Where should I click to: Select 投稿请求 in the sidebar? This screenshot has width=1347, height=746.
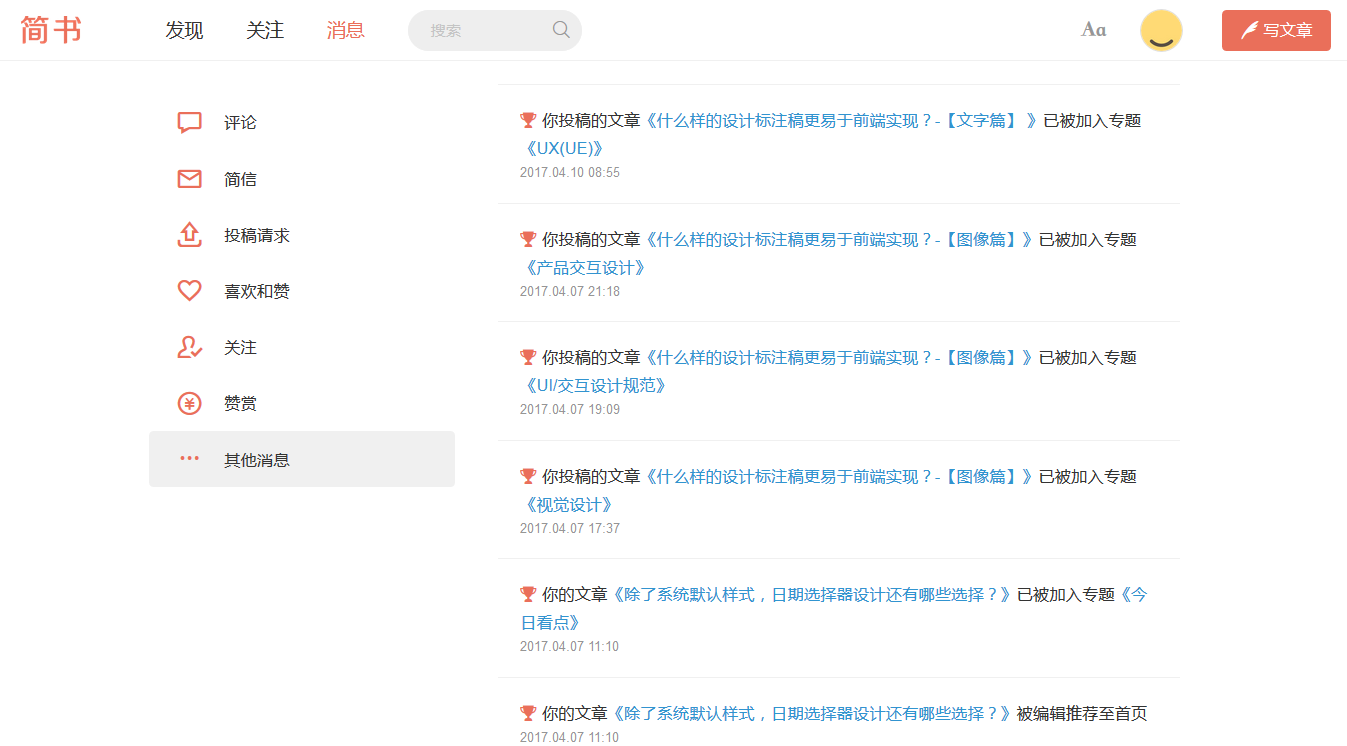click(x=257, y=235)
